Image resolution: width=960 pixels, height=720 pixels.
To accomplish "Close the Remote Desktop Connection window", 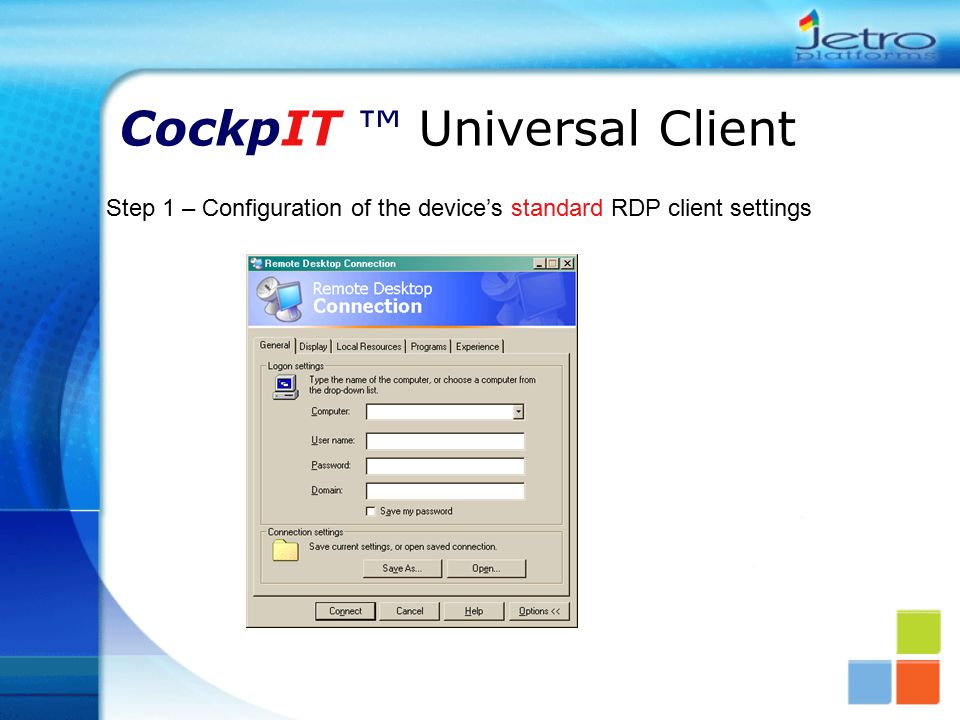I will [568, 263].
